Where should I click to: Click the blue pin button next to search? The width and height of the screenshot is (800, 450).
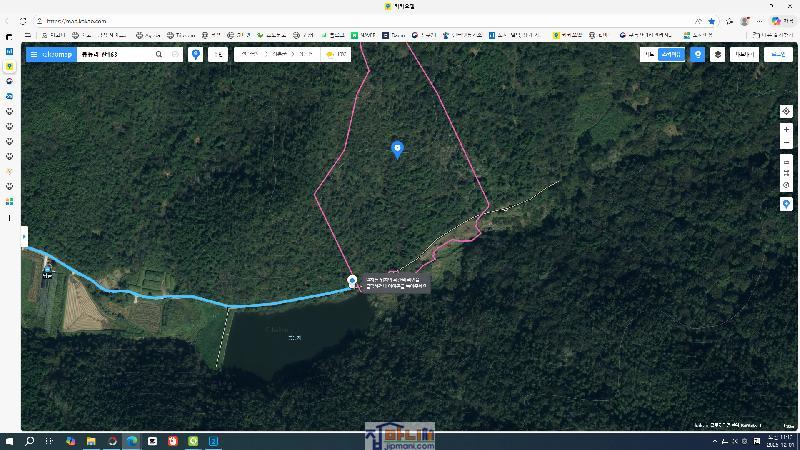click(x=196, y=55)
